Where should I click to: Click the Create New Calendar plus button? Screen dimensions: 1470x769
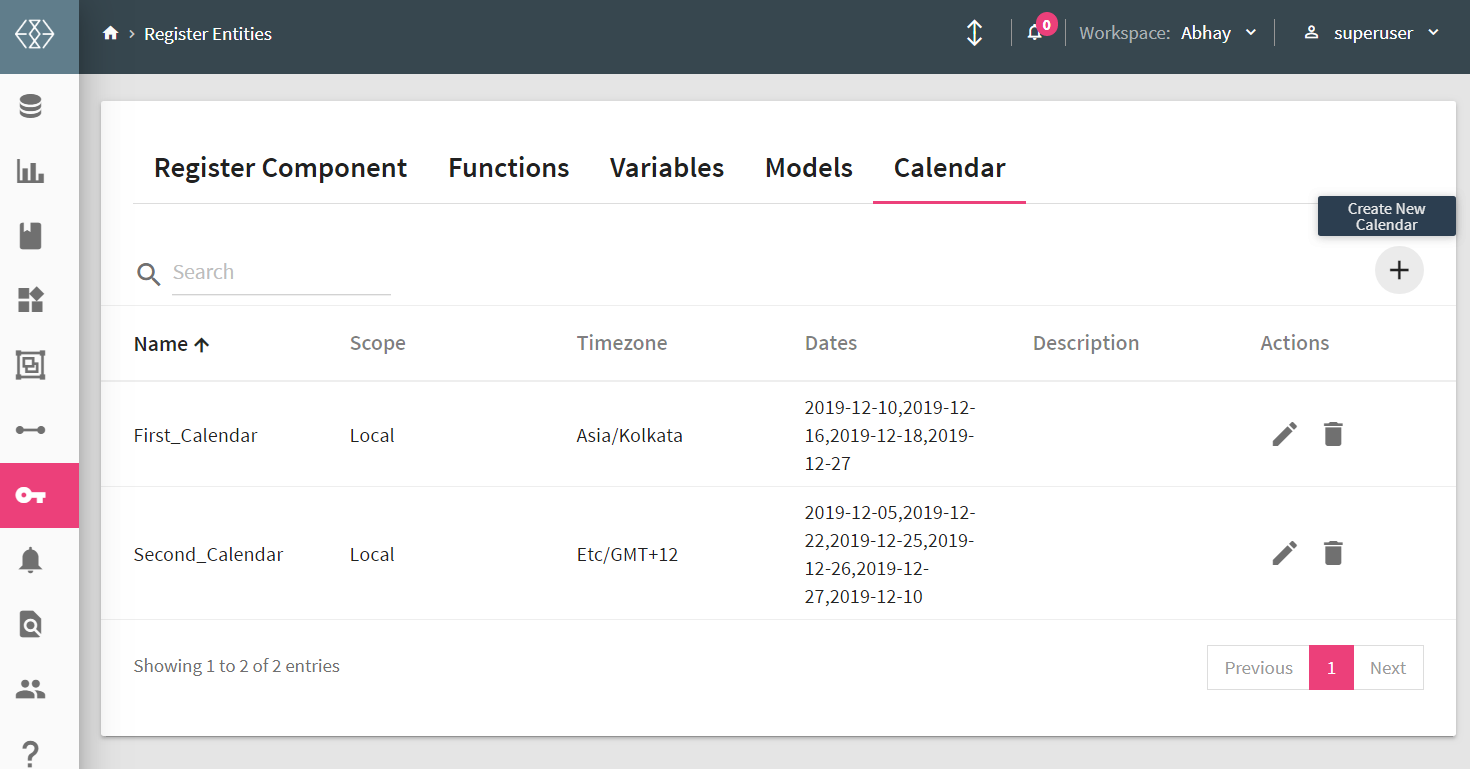[1399, 270]
